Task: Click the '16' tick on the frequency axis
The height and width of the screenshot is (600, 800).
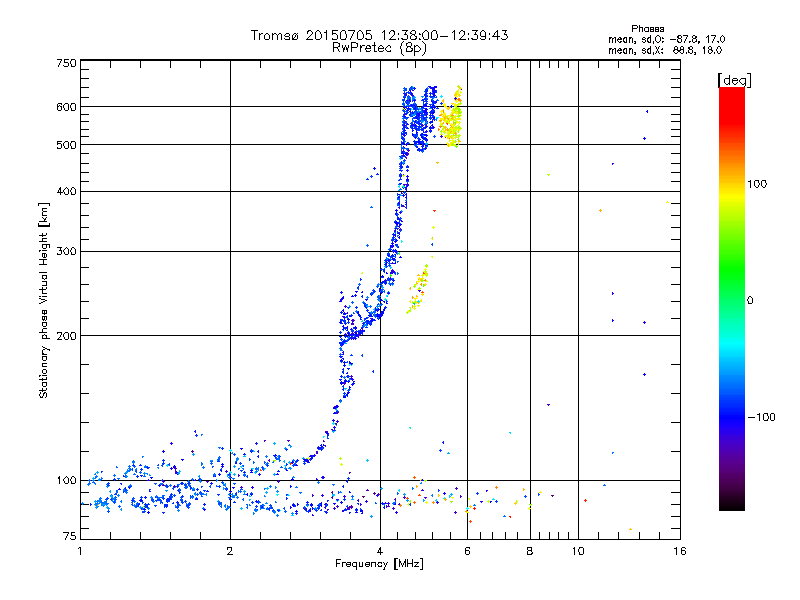Action: tap(680, 551)
